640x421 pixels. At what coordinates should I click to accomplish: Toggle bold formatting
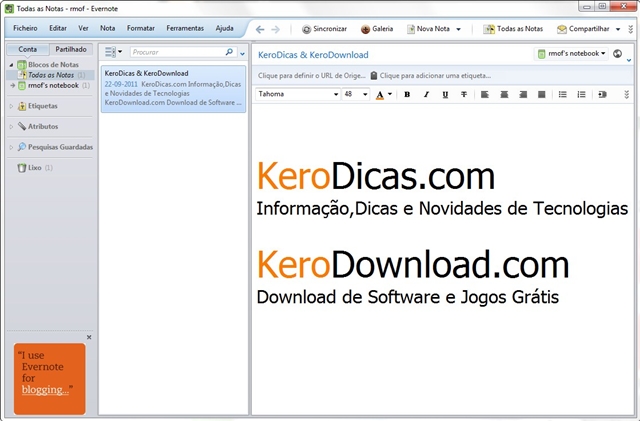[x=407, y=94]
